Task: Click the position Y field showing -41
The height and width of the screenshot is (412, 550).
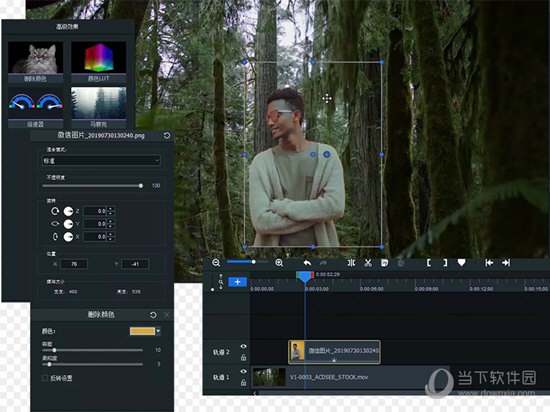Action: point(135,264)
